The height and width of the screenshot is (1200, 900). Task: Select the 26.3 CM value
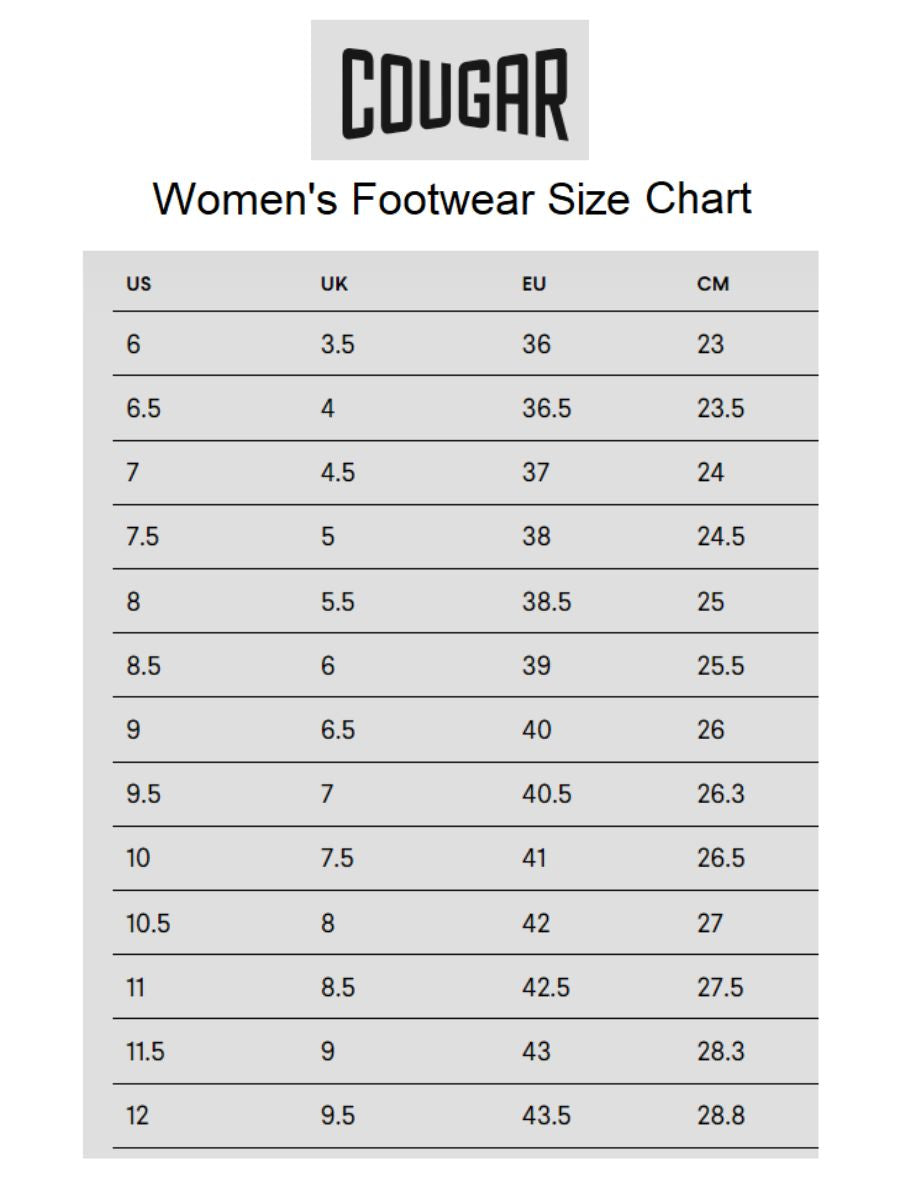(720, 794)
